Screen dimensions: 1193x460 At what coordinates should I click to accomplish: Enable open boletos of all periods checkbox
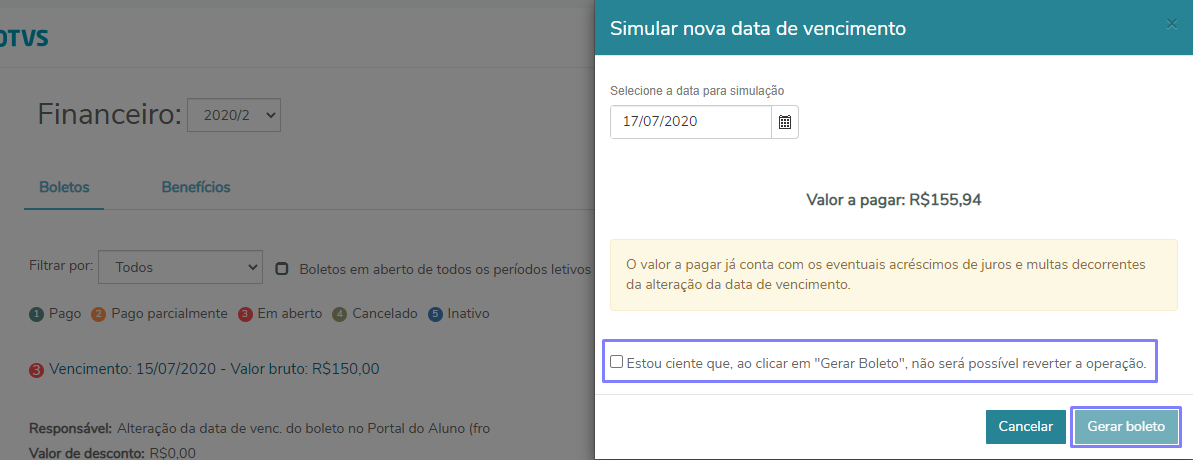(282, 268)
